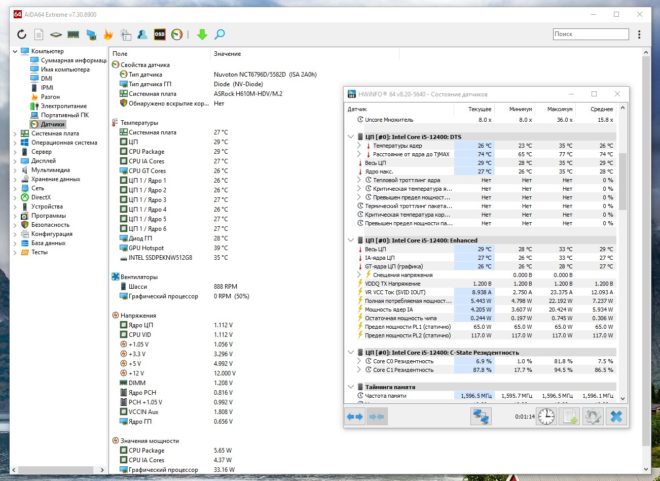Collapse the Тайминги памяти section

point(351,387)
